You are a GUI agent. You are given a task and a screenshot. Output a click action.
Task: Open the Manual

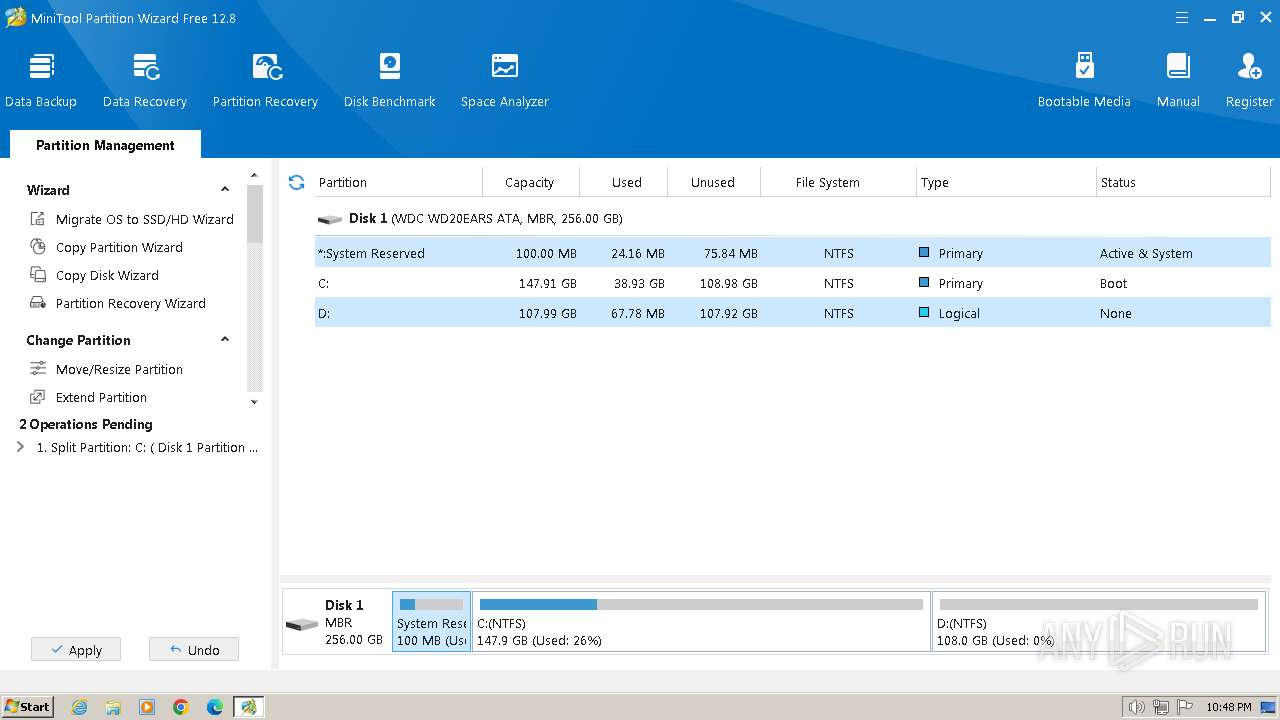click(1178, 80)
